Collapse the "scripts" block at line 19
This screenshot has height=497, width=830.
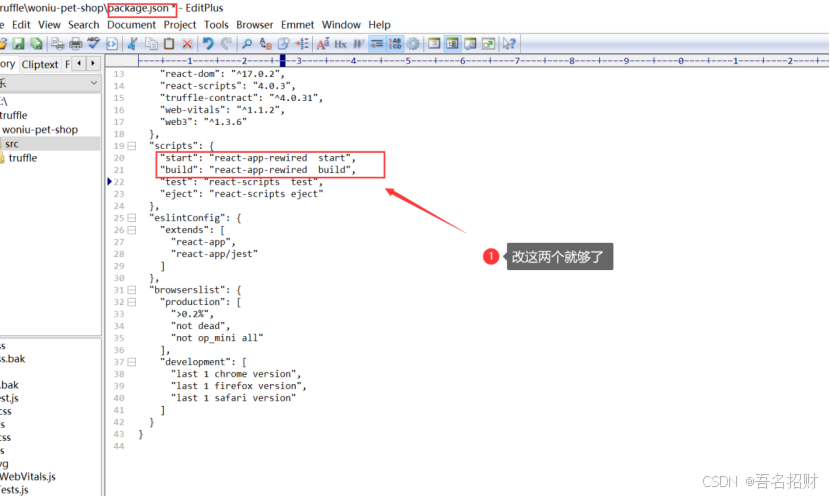[132, 146]
